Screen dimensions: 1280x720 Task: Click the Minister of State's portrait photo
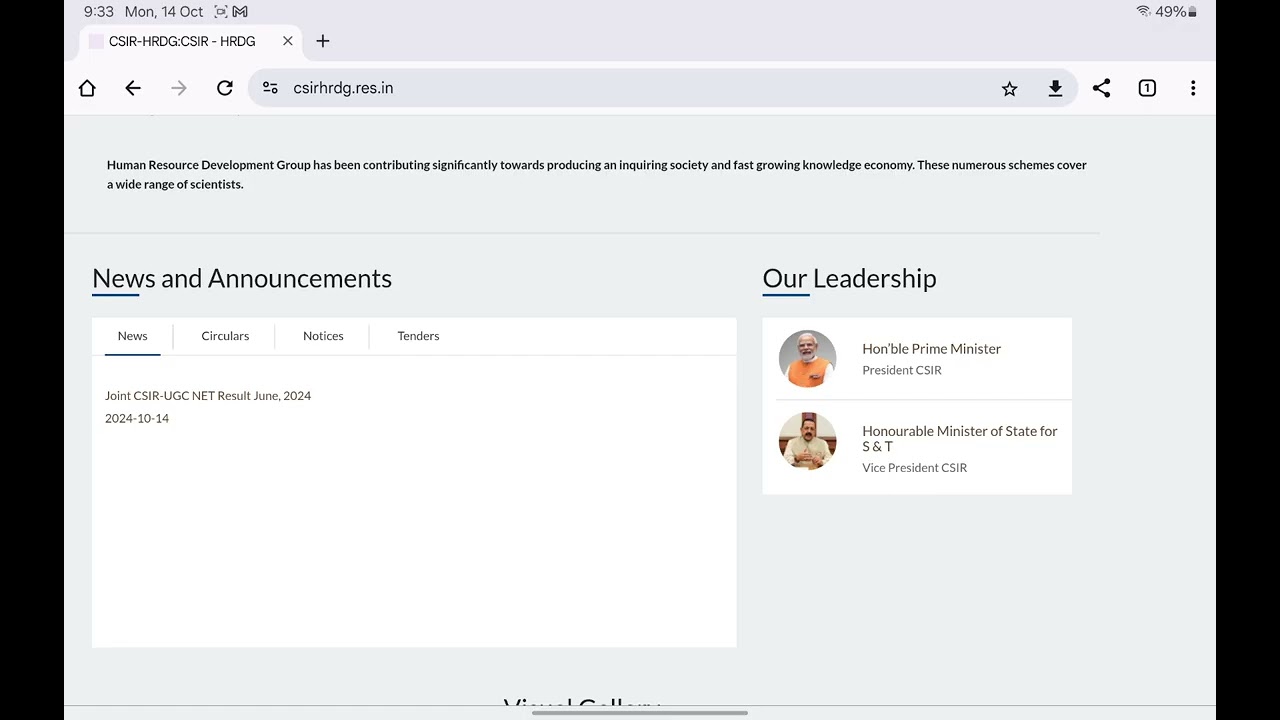pyautogui.click(x=807, y=441)
